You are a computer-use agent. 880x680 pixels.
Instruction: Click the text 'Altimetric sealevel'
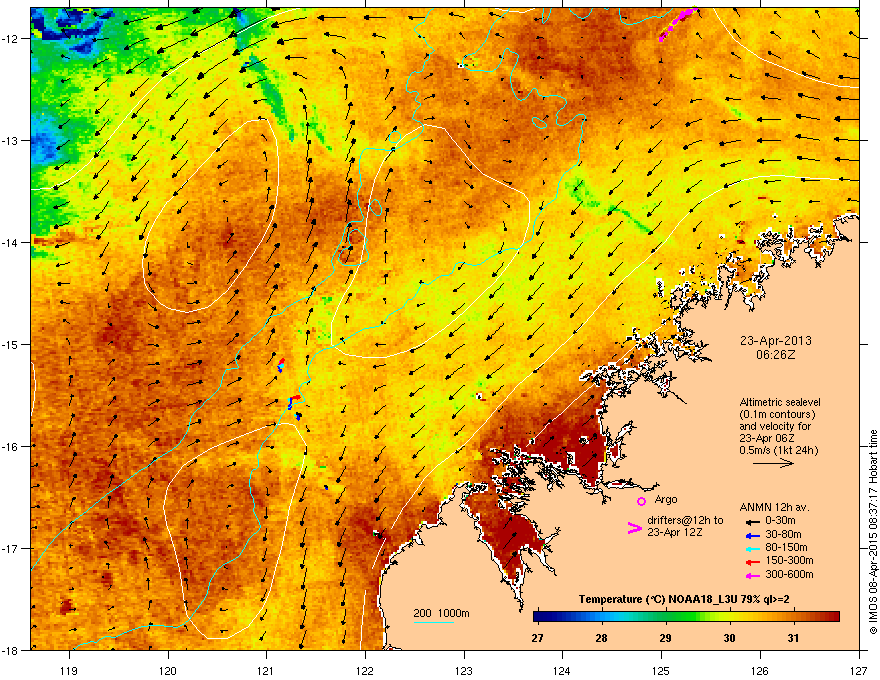(x=780, y=402)
